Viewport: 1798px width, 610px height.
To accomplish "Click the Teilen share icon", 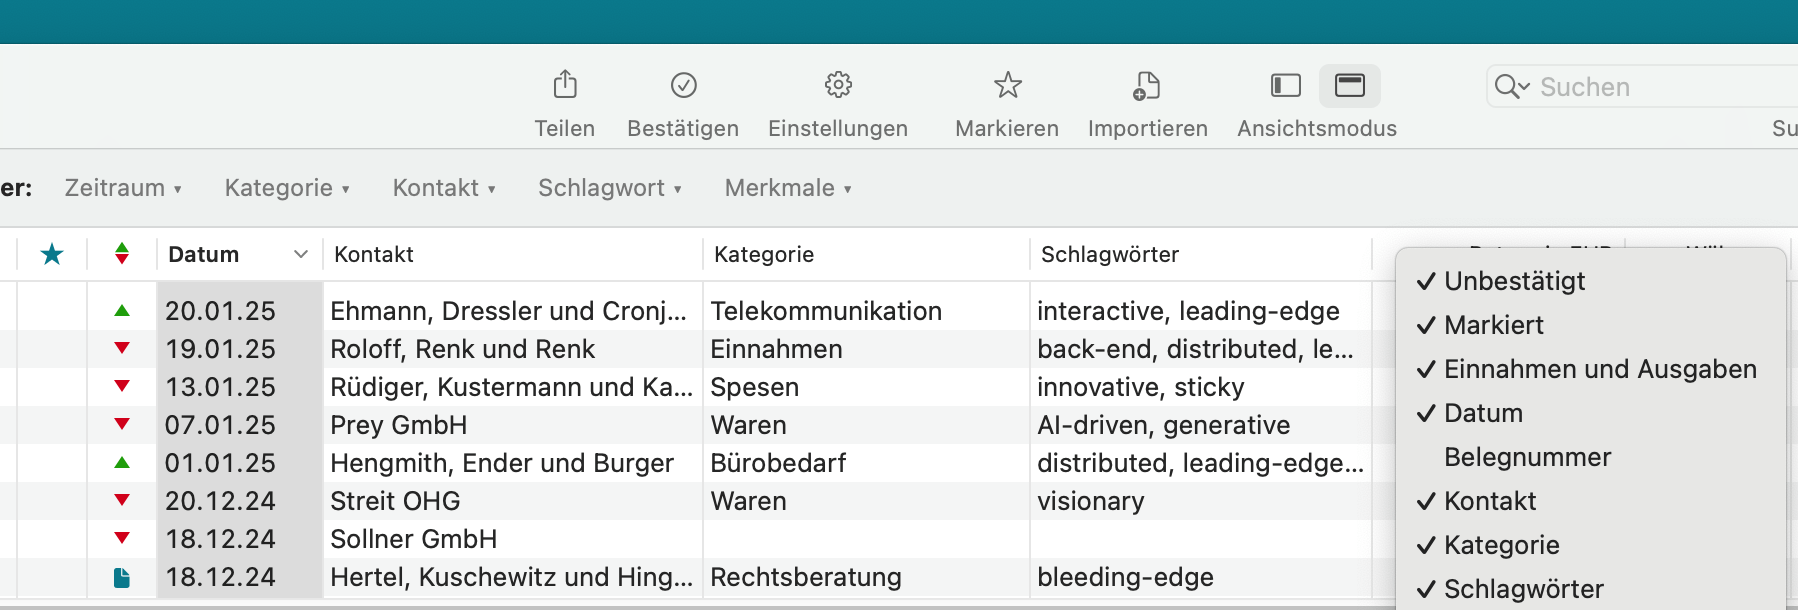I will (565, 85).
